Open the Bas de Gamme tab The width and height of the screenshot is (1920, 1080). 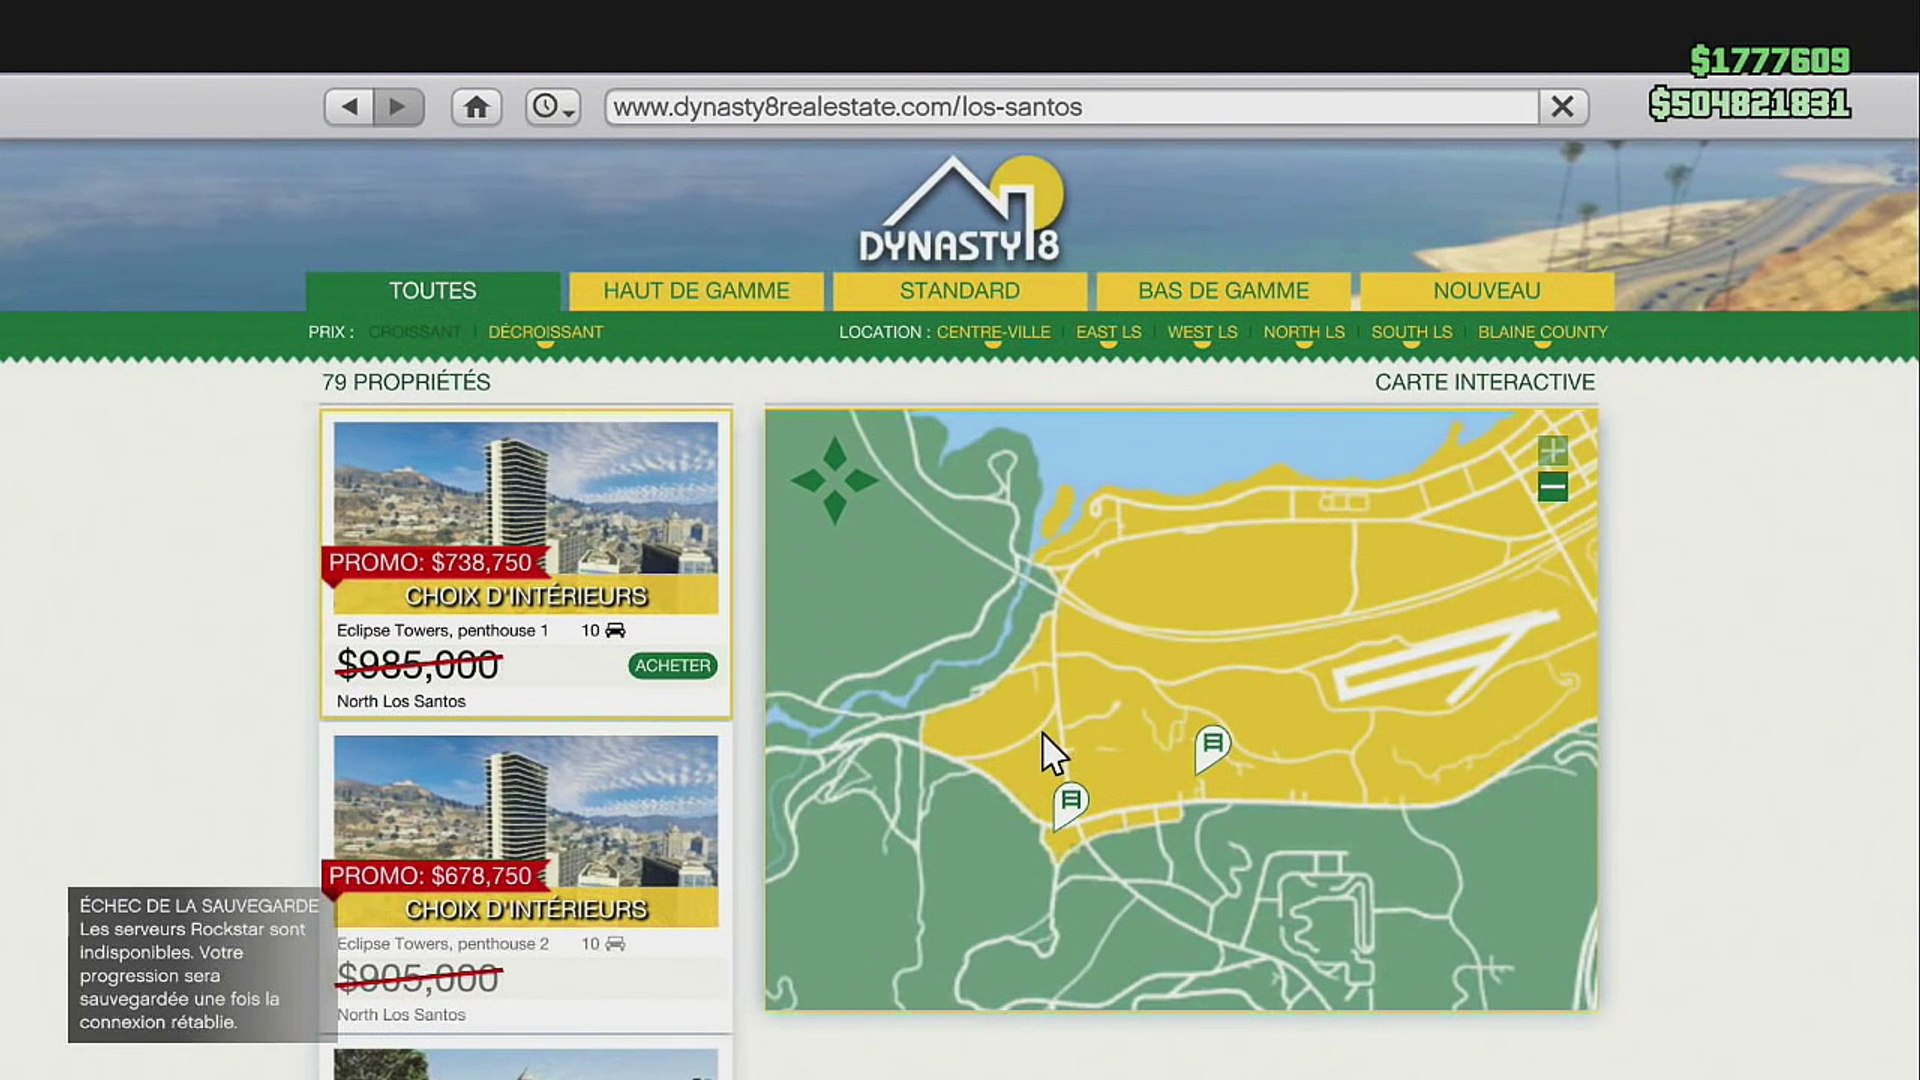pos(1223,291)
